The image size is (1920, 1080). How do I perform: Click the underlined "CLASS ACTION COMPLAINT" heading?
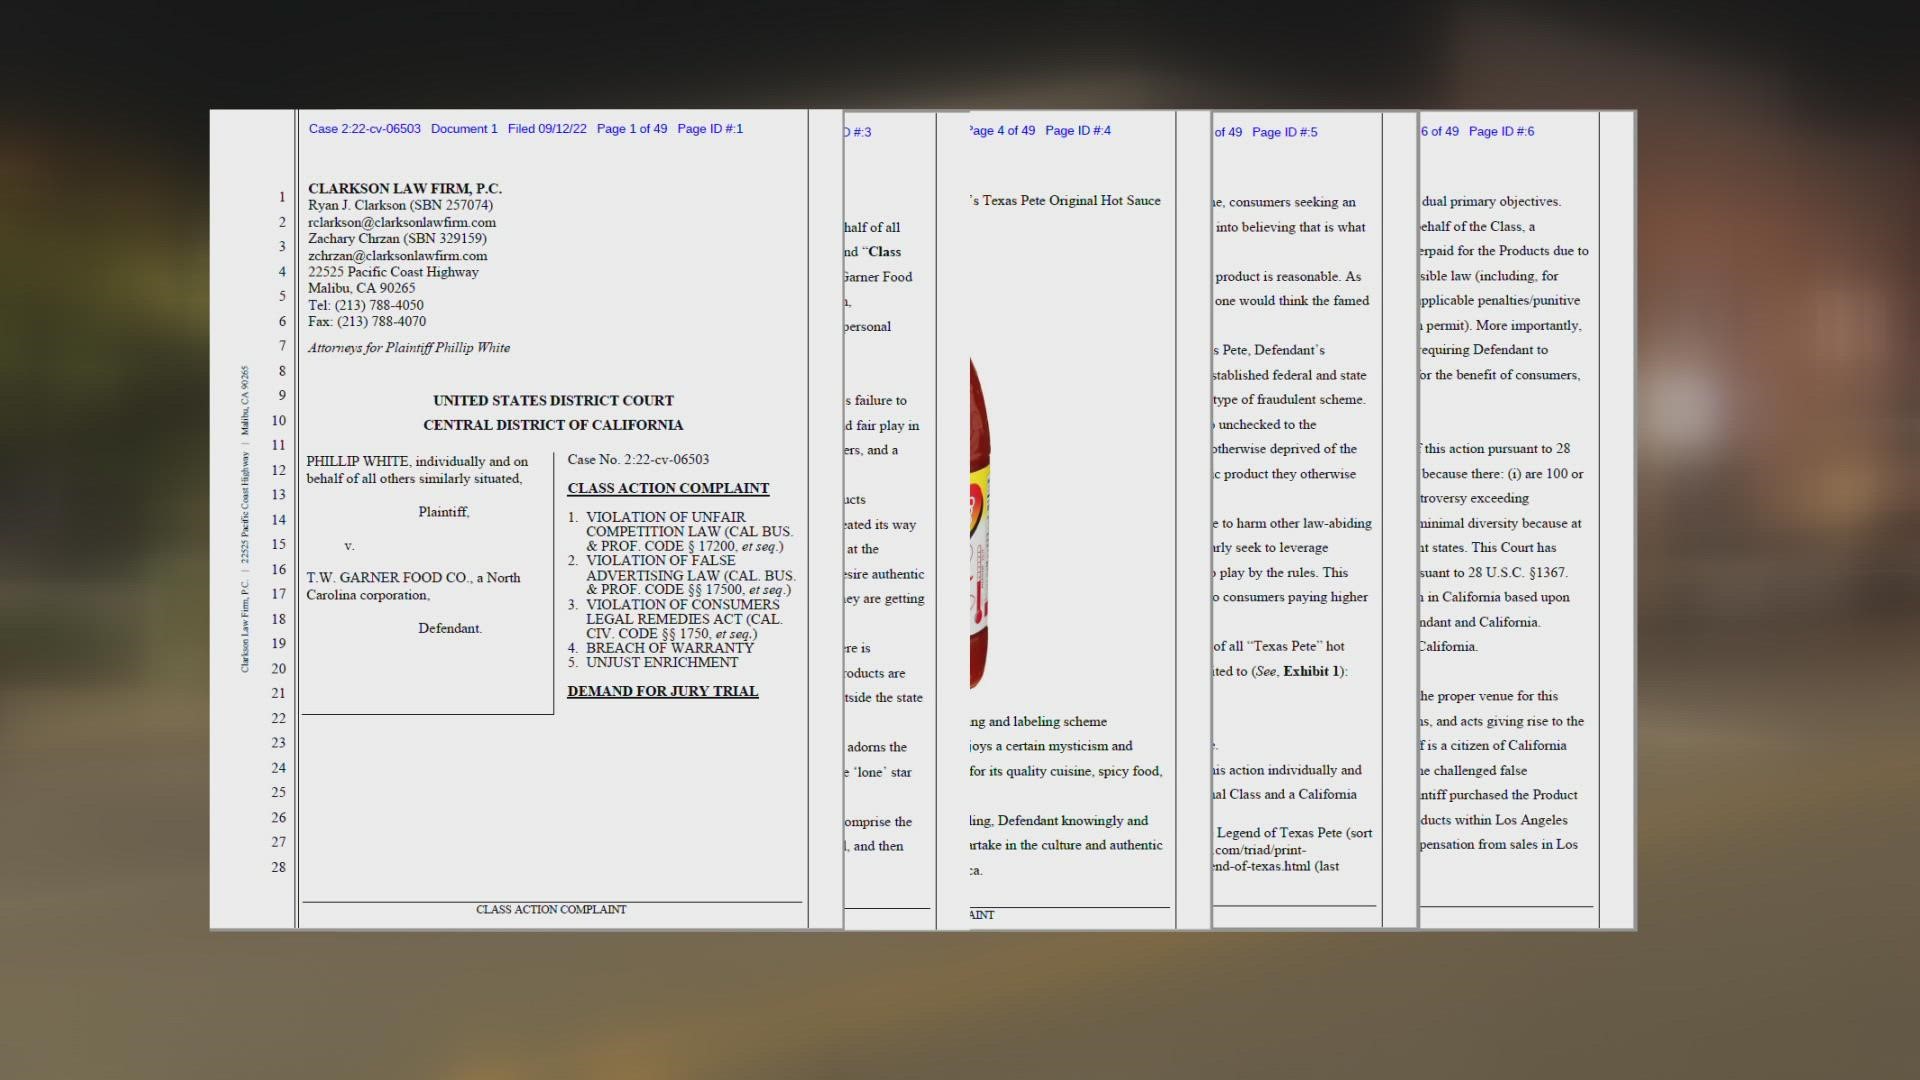(668, 488)
